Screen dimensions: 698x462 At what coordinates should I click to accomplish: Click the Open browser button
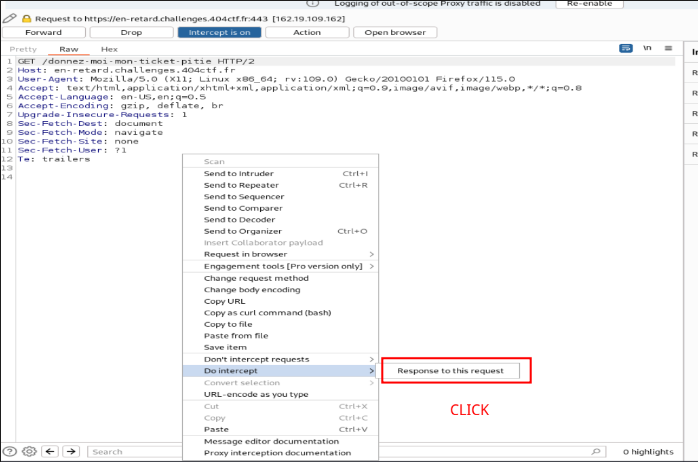point(395,32)
